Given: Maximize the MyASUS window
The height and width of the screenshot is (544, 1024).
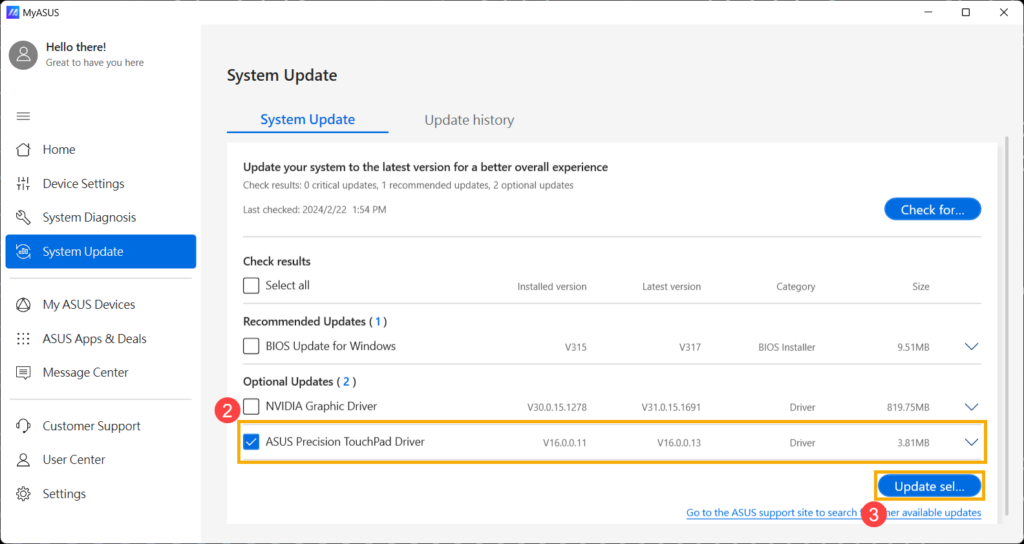Looking at the screenshot, I should [966, 12].
